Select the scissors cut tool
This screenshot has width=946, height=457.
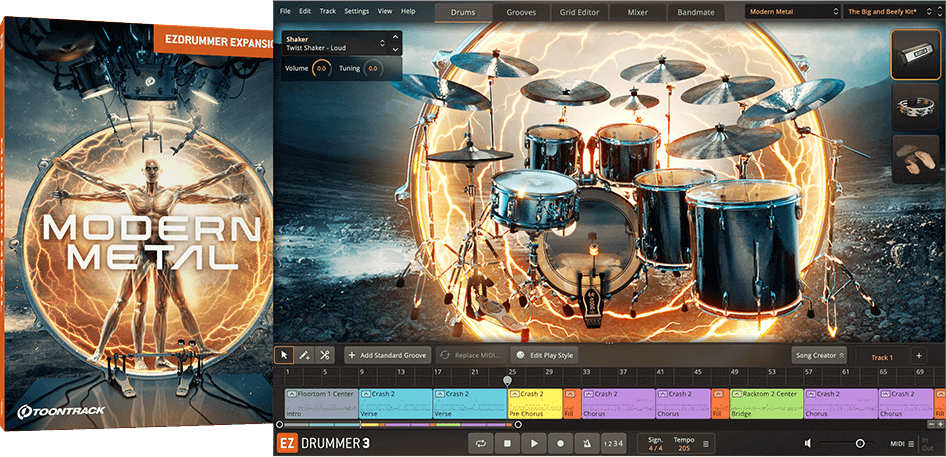(x=325, y=356)
